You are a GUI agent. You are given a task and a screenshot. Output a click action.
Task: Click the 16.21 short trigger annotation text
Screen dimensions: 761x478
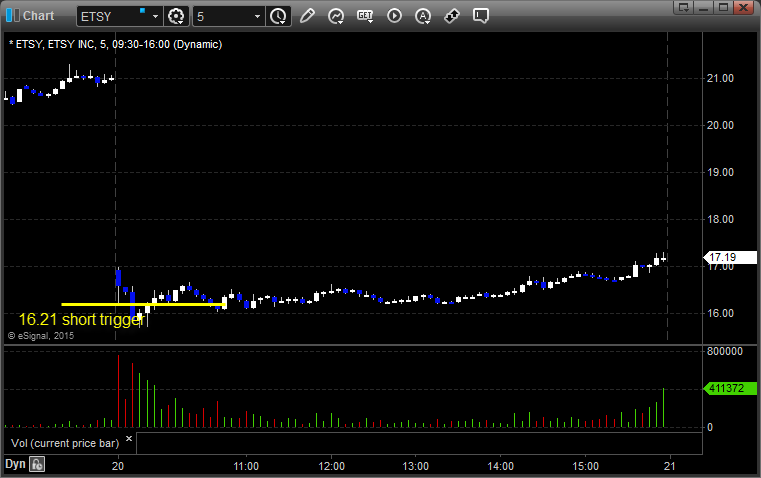coord(81,319)
